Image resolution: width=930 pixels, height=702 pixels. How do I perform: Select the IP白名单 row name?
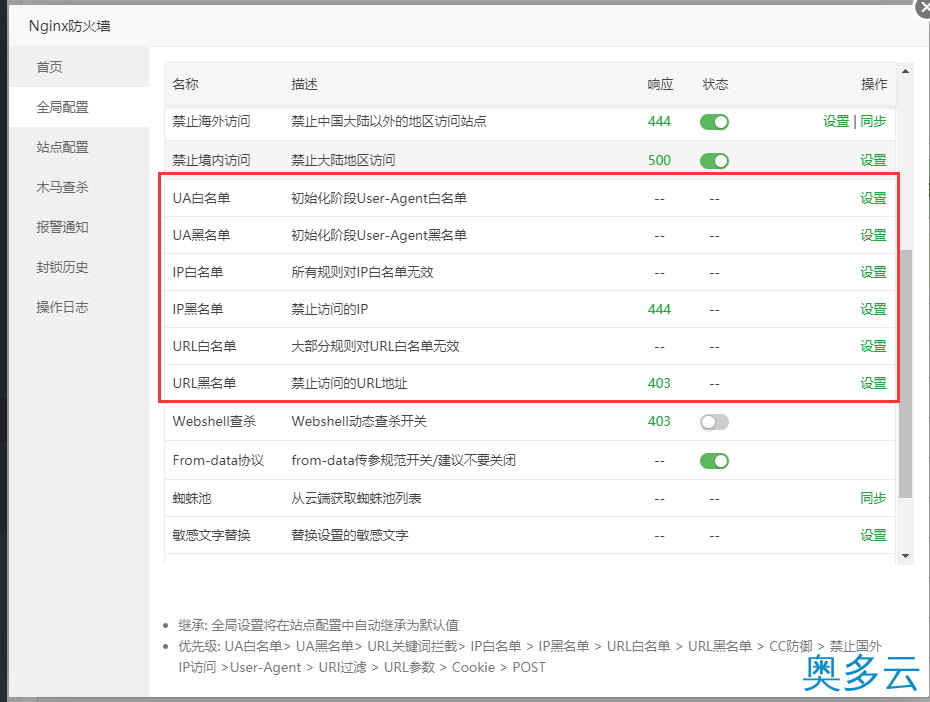click(198, 272)
